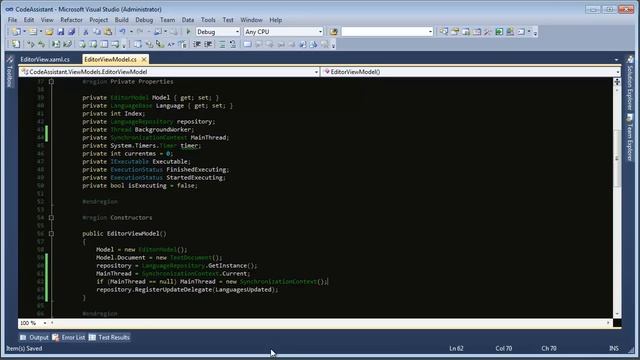
Task: Click the Save All toolbar icon
Action: click(71, 31)
